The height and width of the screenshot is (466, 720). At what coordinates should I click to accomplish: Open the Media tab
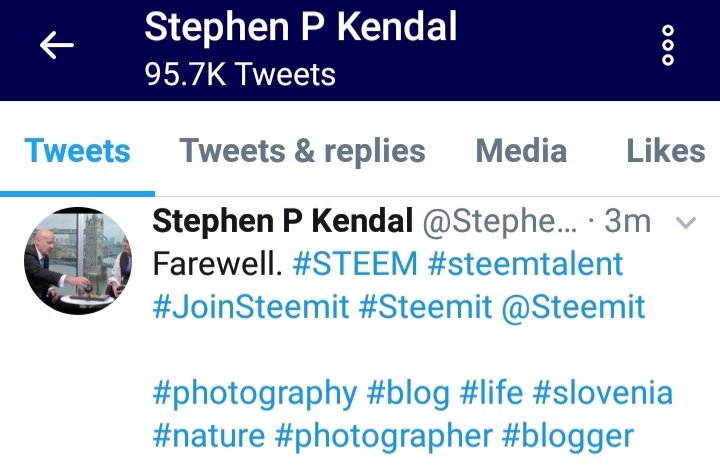(x=521, y=151)
